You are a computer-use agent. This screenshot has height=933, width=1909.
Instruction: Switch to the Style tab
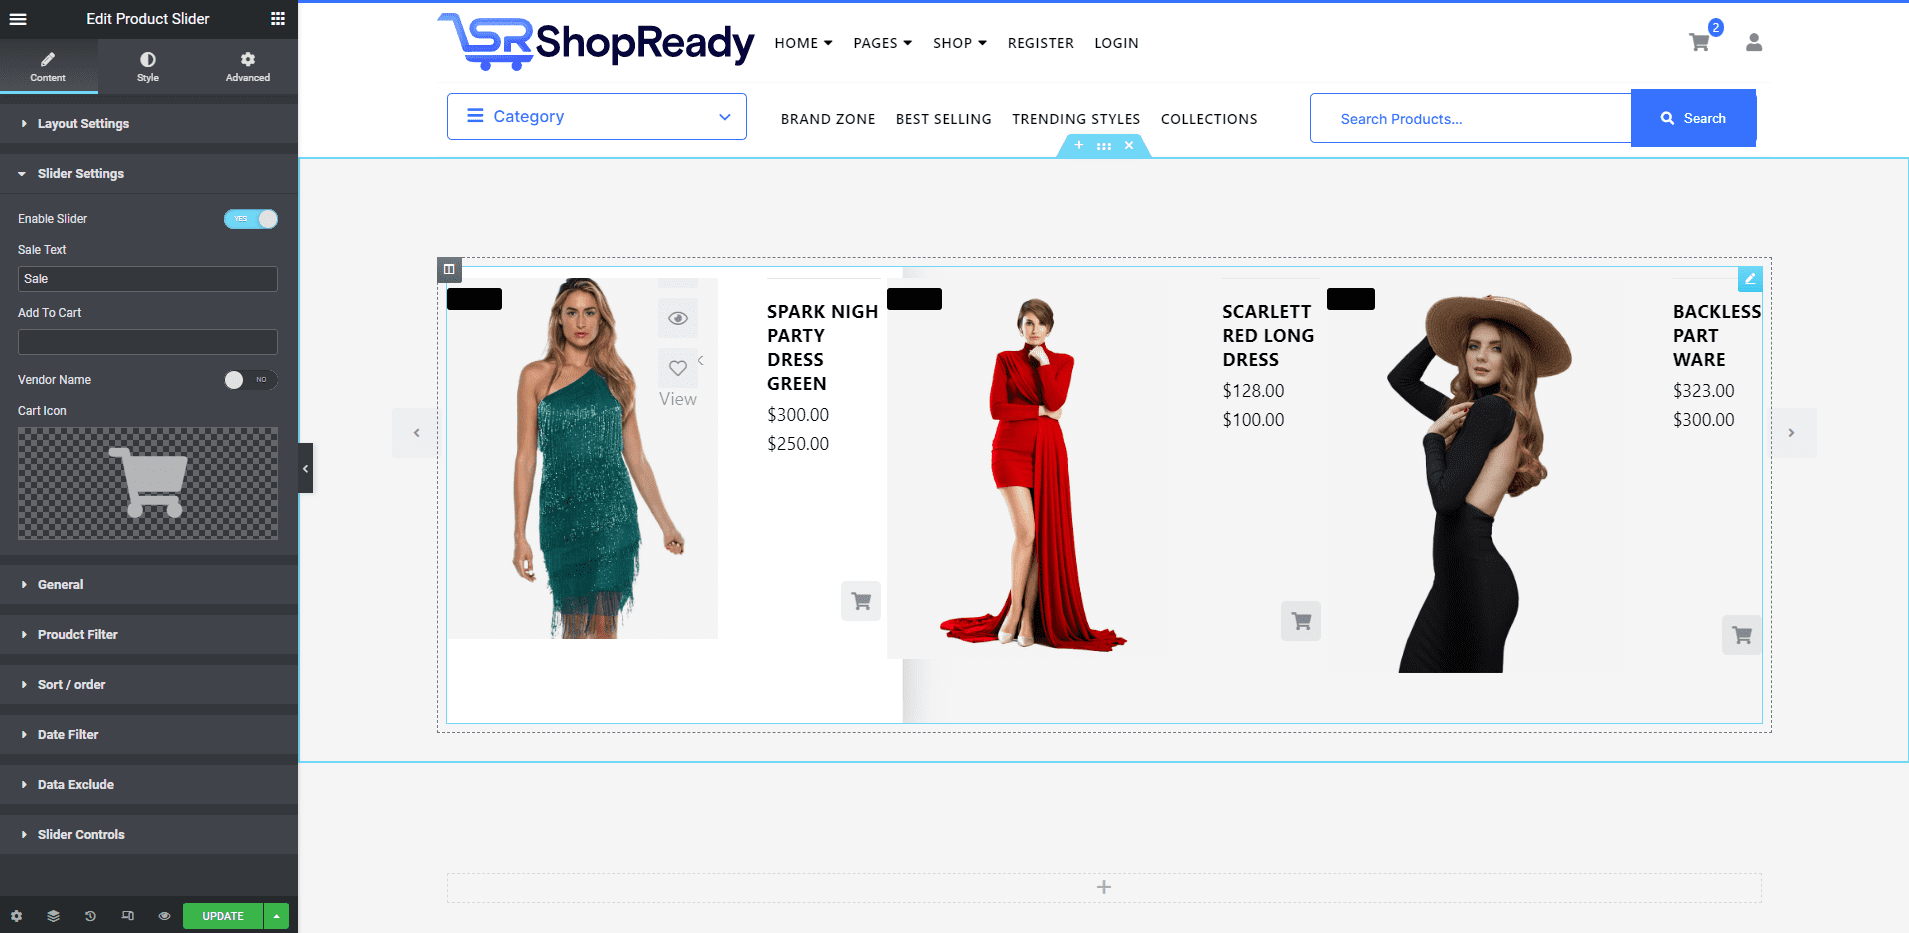148,67
